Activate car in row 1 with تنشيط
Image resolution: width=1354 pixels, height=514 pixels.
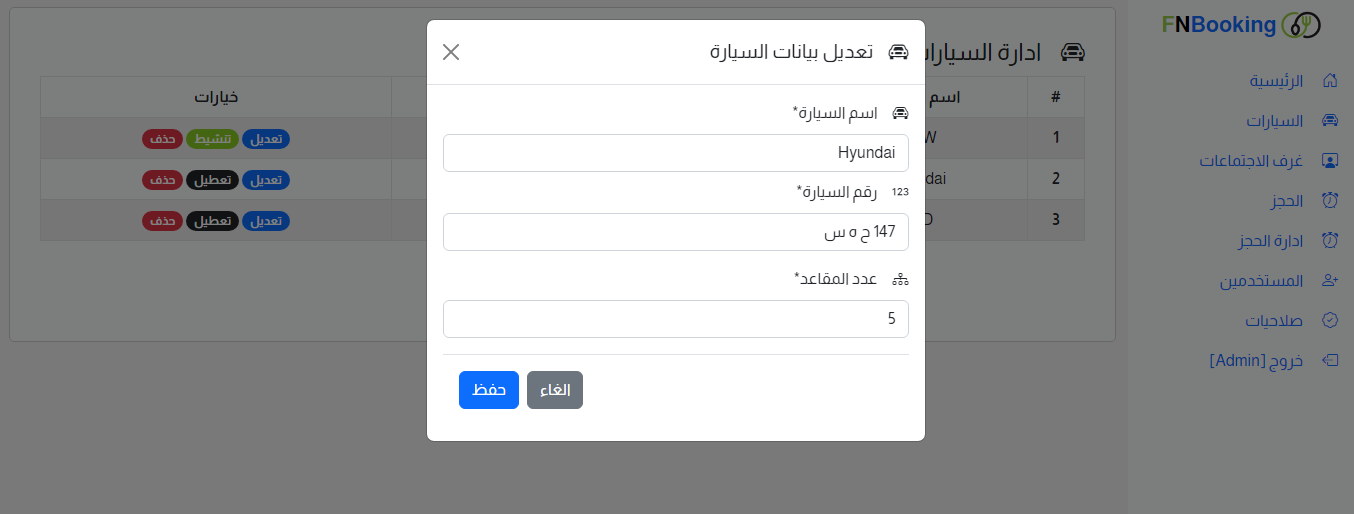click(x=211, y=140)
